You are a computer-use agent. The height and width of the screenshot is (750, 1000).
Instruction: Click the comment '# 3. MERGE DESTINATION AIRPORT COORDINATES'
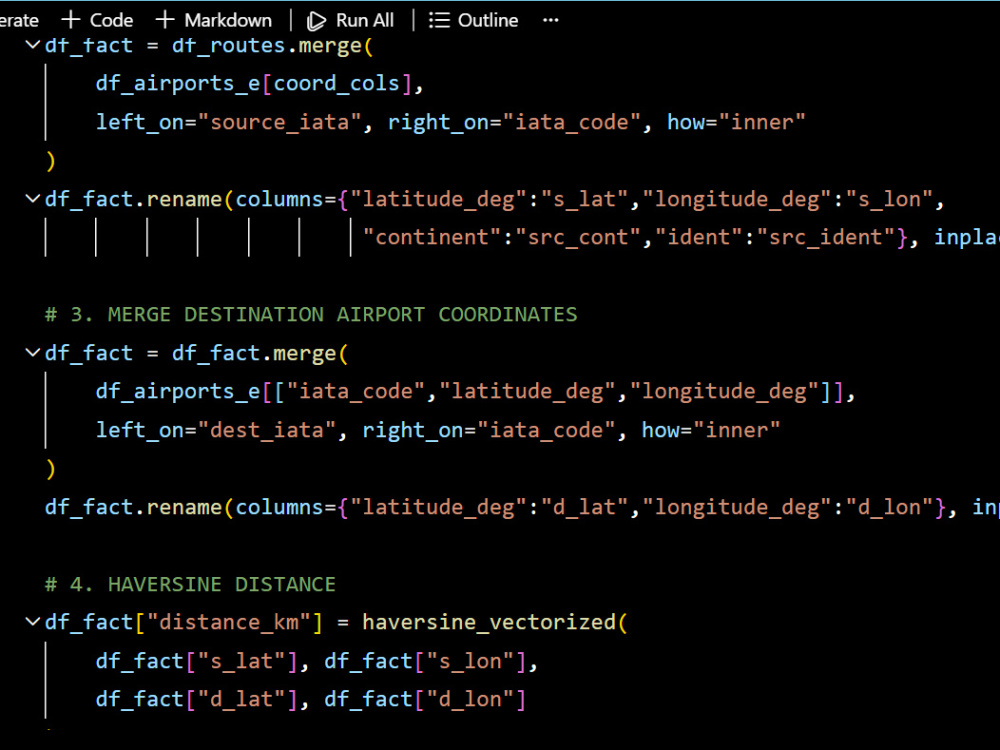coord(311,314)
